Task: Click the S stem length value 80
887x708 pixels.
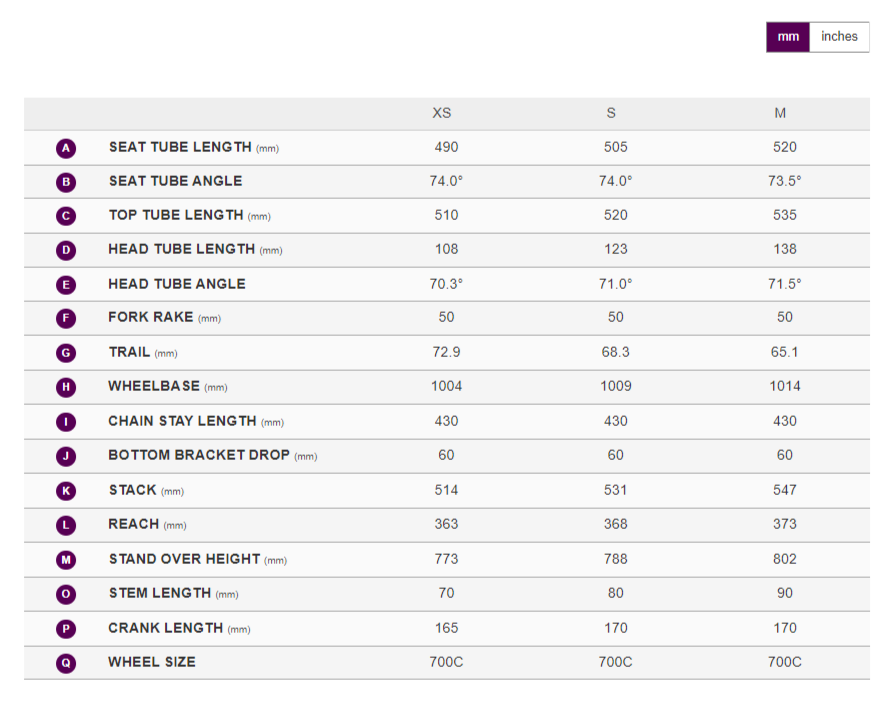Action: [x=615, y=593]
